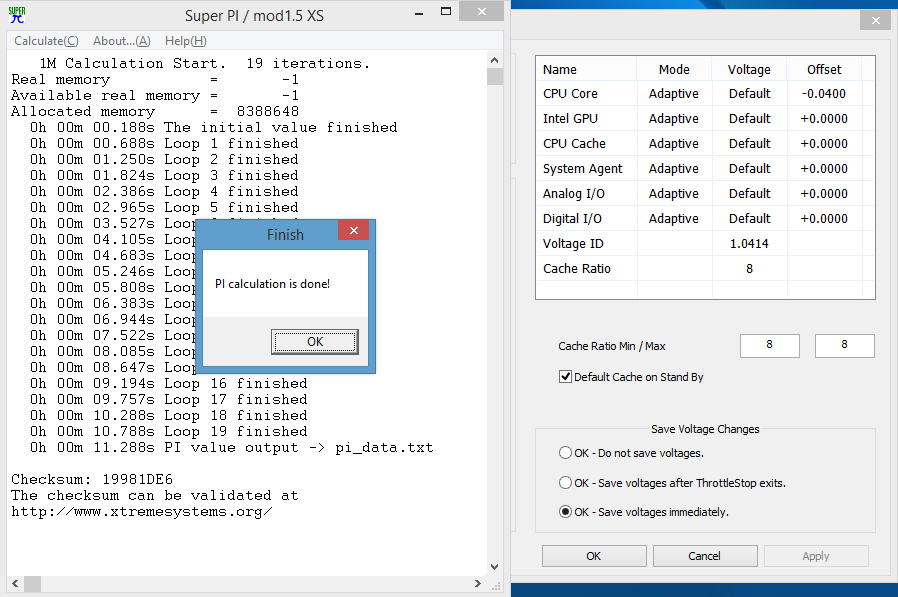Screen dimensions: 898x597
Task: Open the Calculate menu
Action: (x=46, y=41)
